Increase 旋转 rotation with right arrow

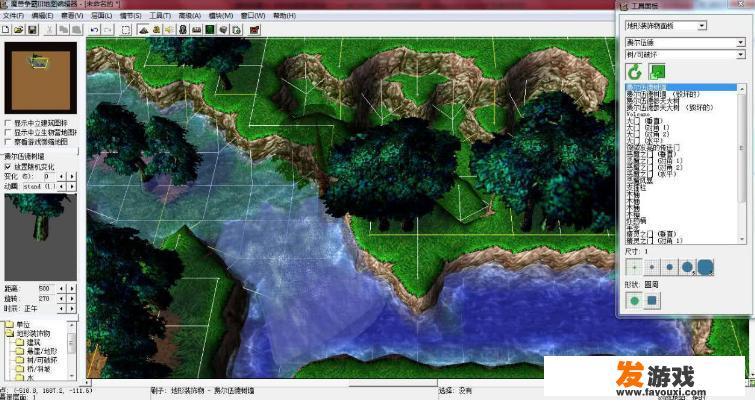pyautogui.click(x=72, y=299)
